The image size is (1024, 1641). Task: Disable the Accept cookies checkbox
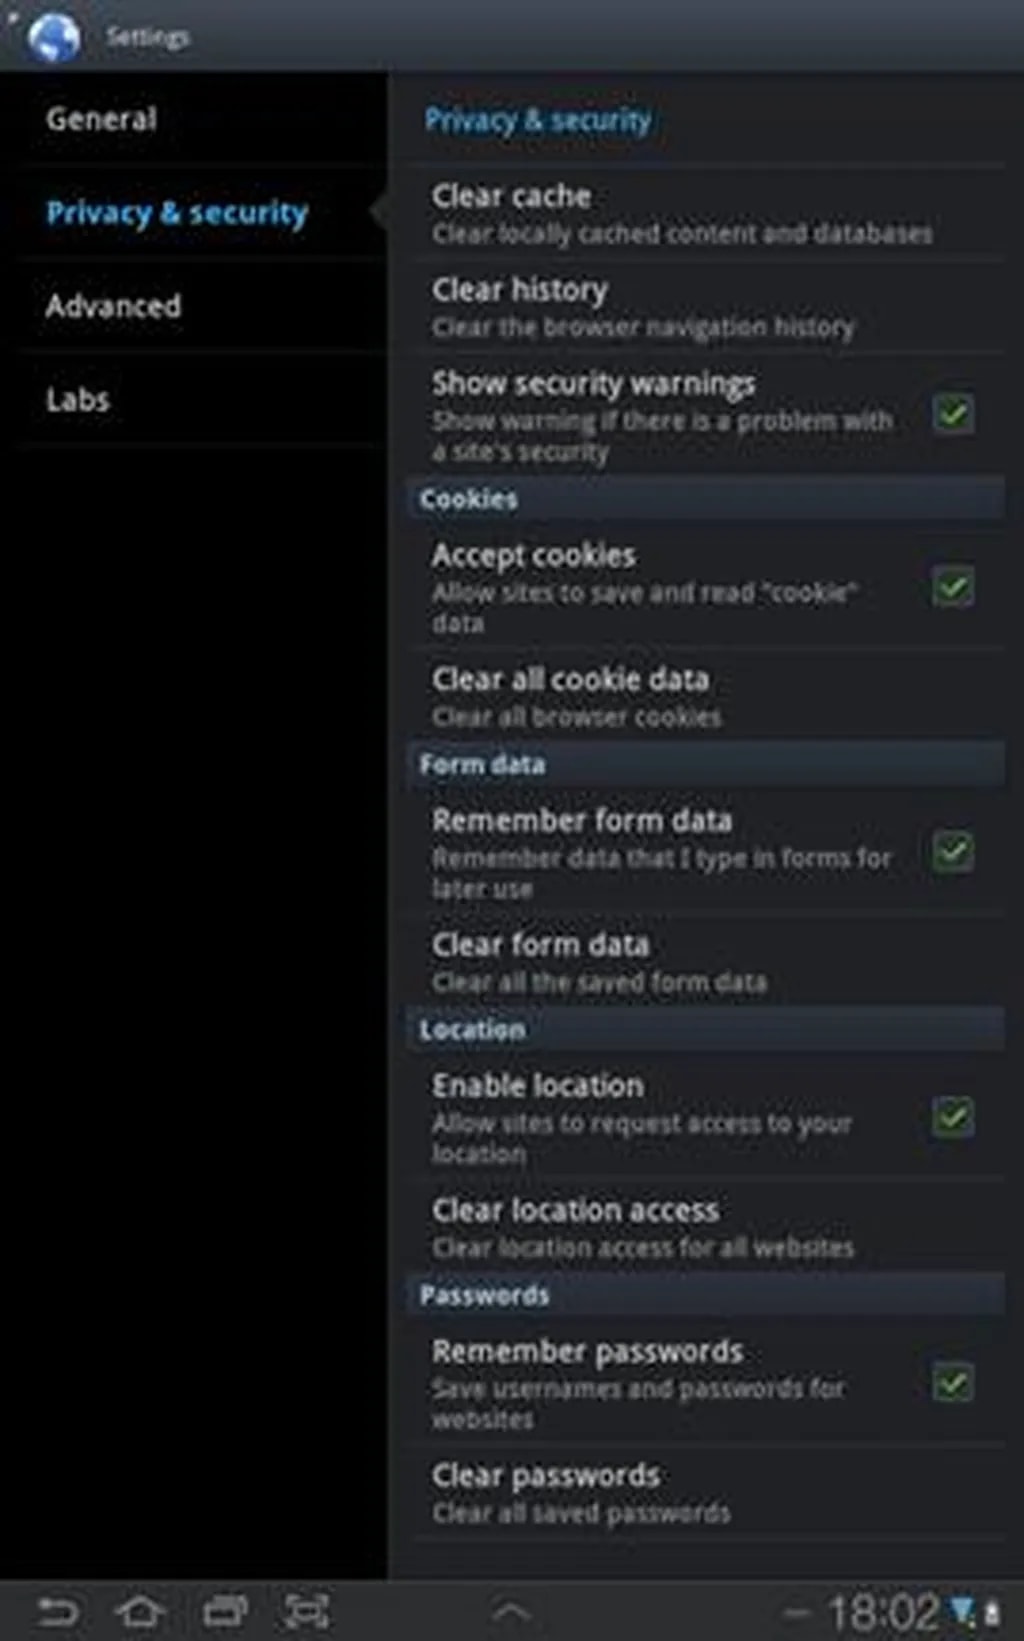pyautogui.click(x=953, y=587)
